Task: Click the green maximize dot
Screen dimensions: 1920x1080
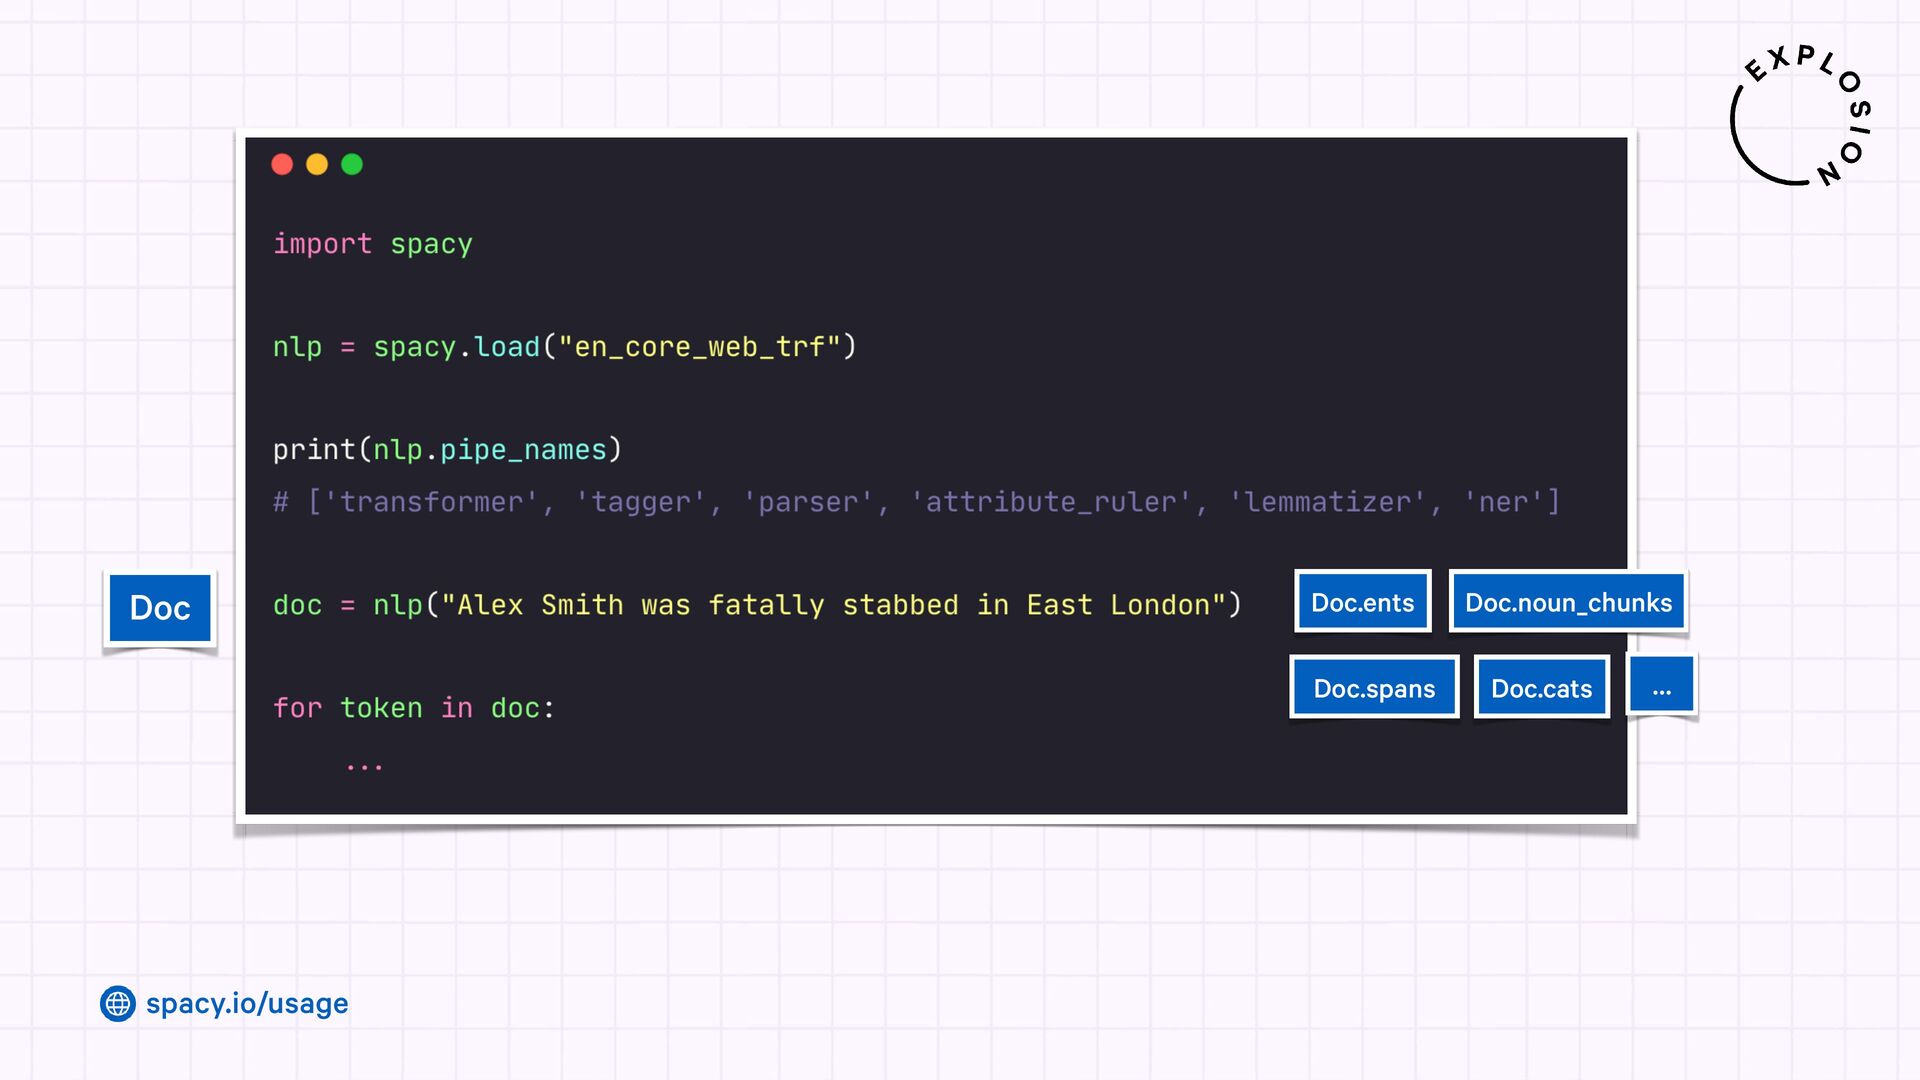Action: click(x=352, y=164)
